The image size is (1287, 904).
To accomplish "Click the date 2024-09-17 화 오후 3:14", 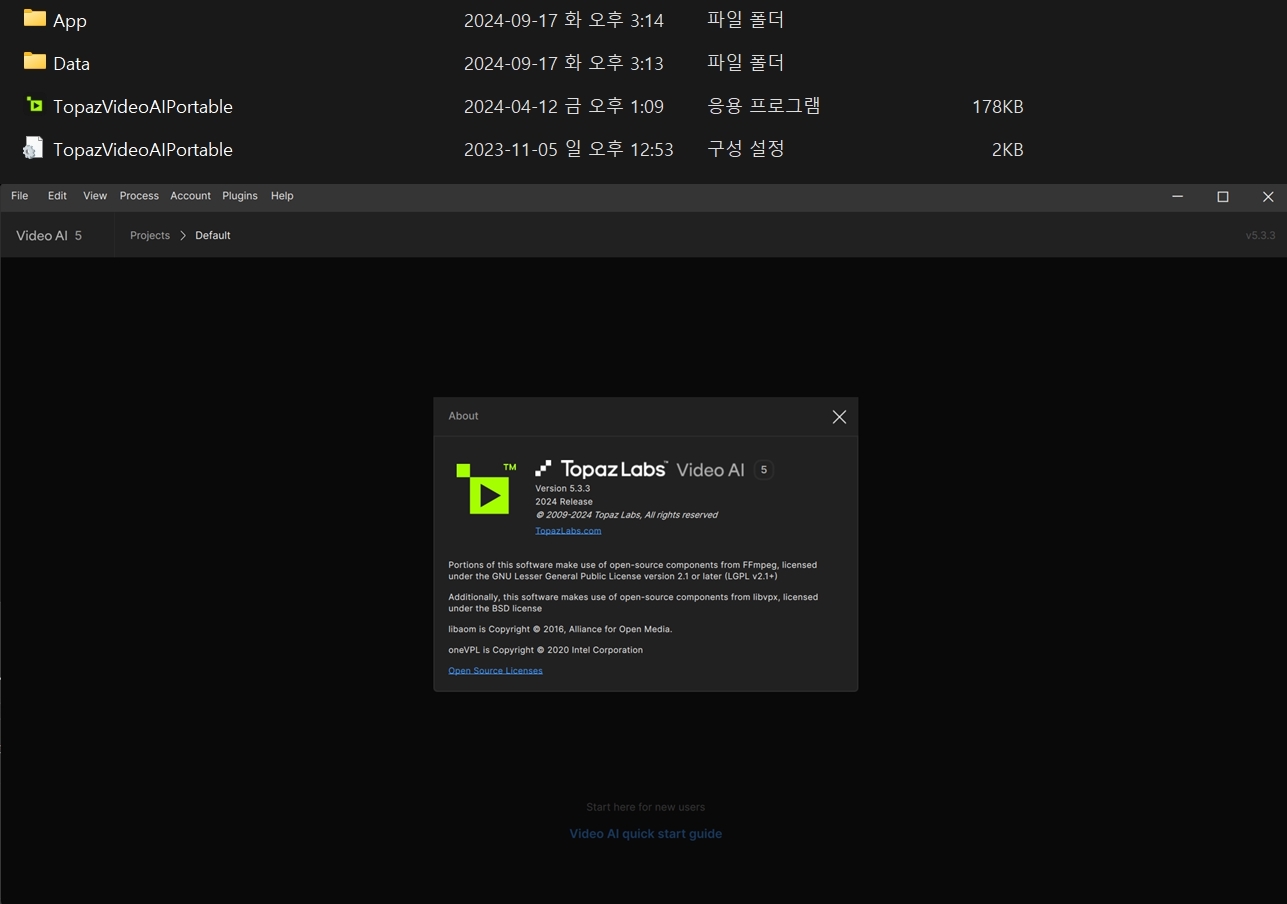I will pyautogui.click(x=564, y=21).
